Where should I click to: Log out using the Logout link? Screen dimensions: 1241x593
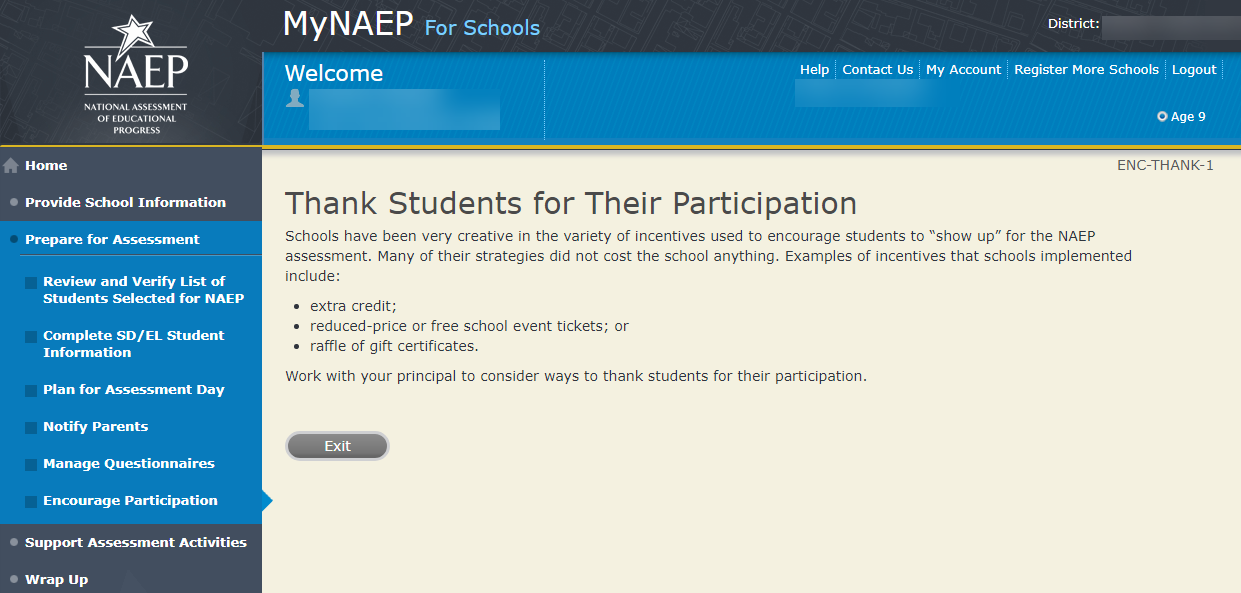[x=1194, y=70]
